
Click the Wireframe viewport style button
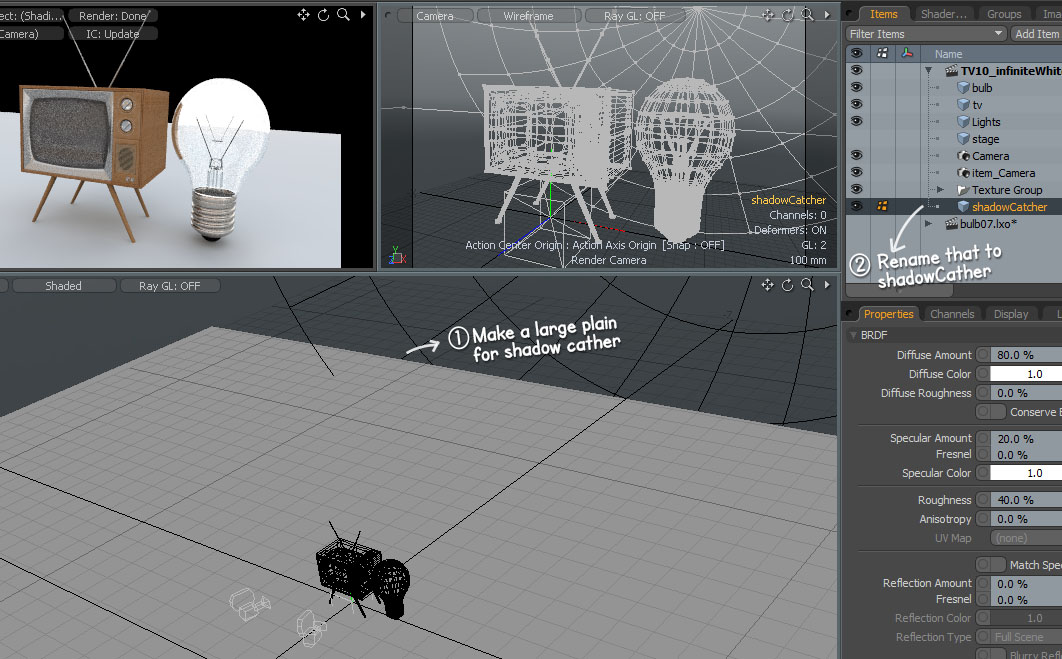(x=530, y=16)
